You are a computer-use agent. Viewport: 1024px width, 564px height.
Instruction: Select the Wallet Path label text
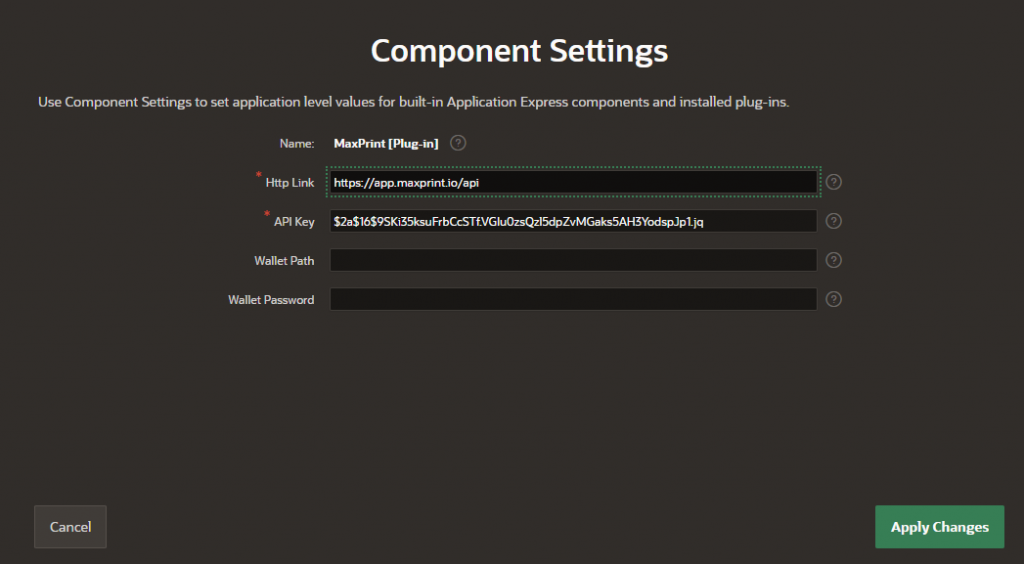(284, 261)
